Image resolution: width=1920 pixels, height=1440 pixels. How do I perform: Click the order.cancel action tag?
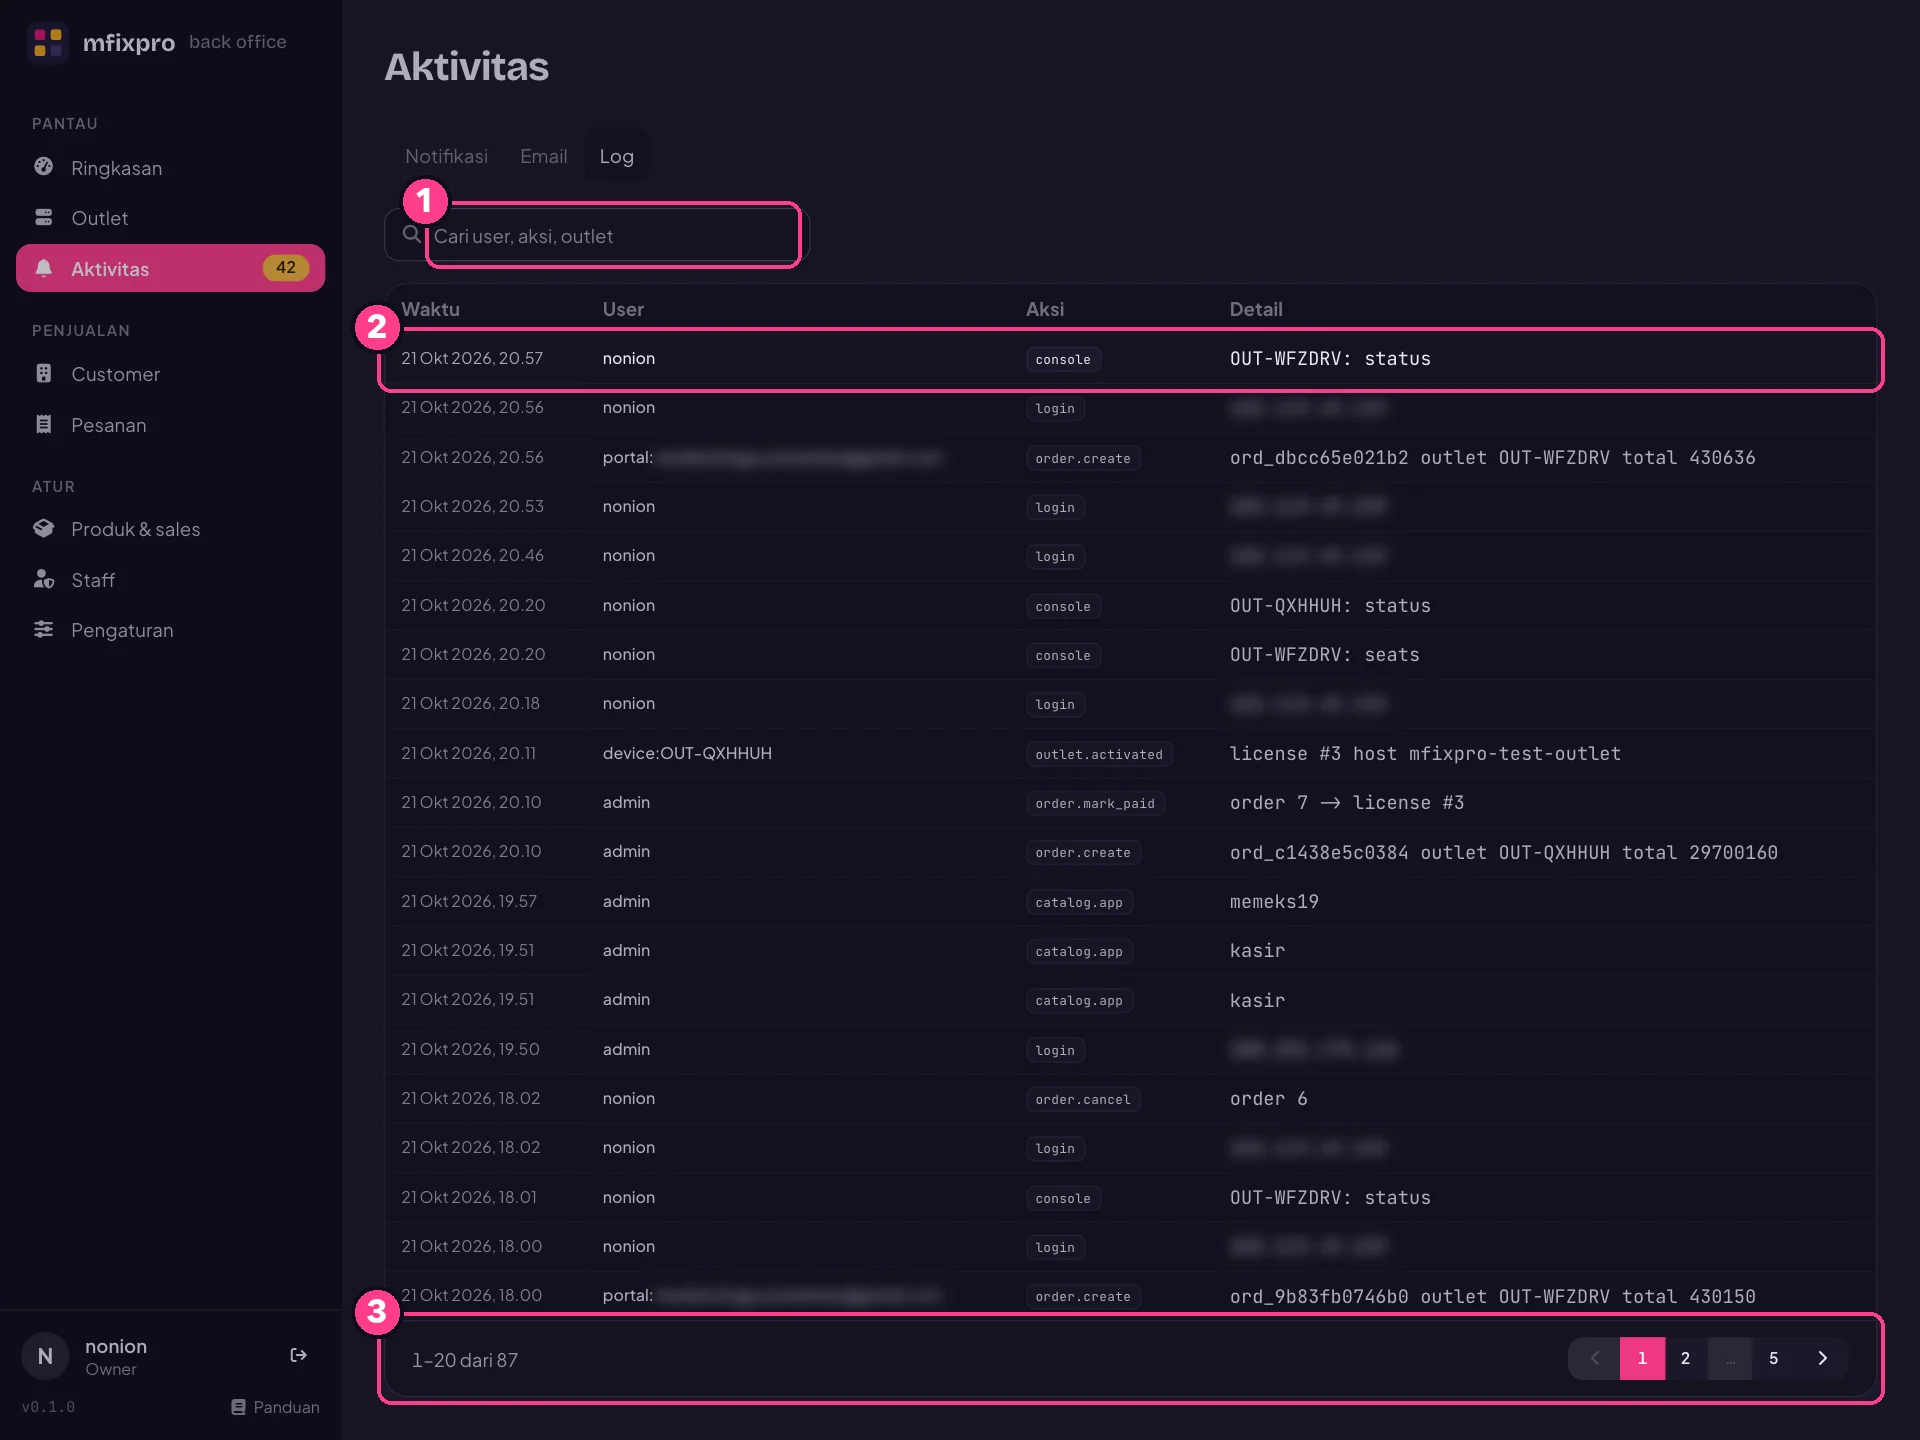point(1083,1099)
